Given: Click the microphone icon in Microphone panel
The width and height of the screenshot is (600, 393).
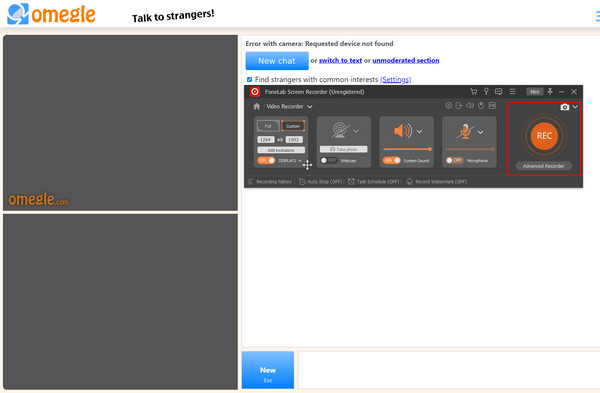Looking at the screenshot, I should pyautogui.click(x=465, y=131).
